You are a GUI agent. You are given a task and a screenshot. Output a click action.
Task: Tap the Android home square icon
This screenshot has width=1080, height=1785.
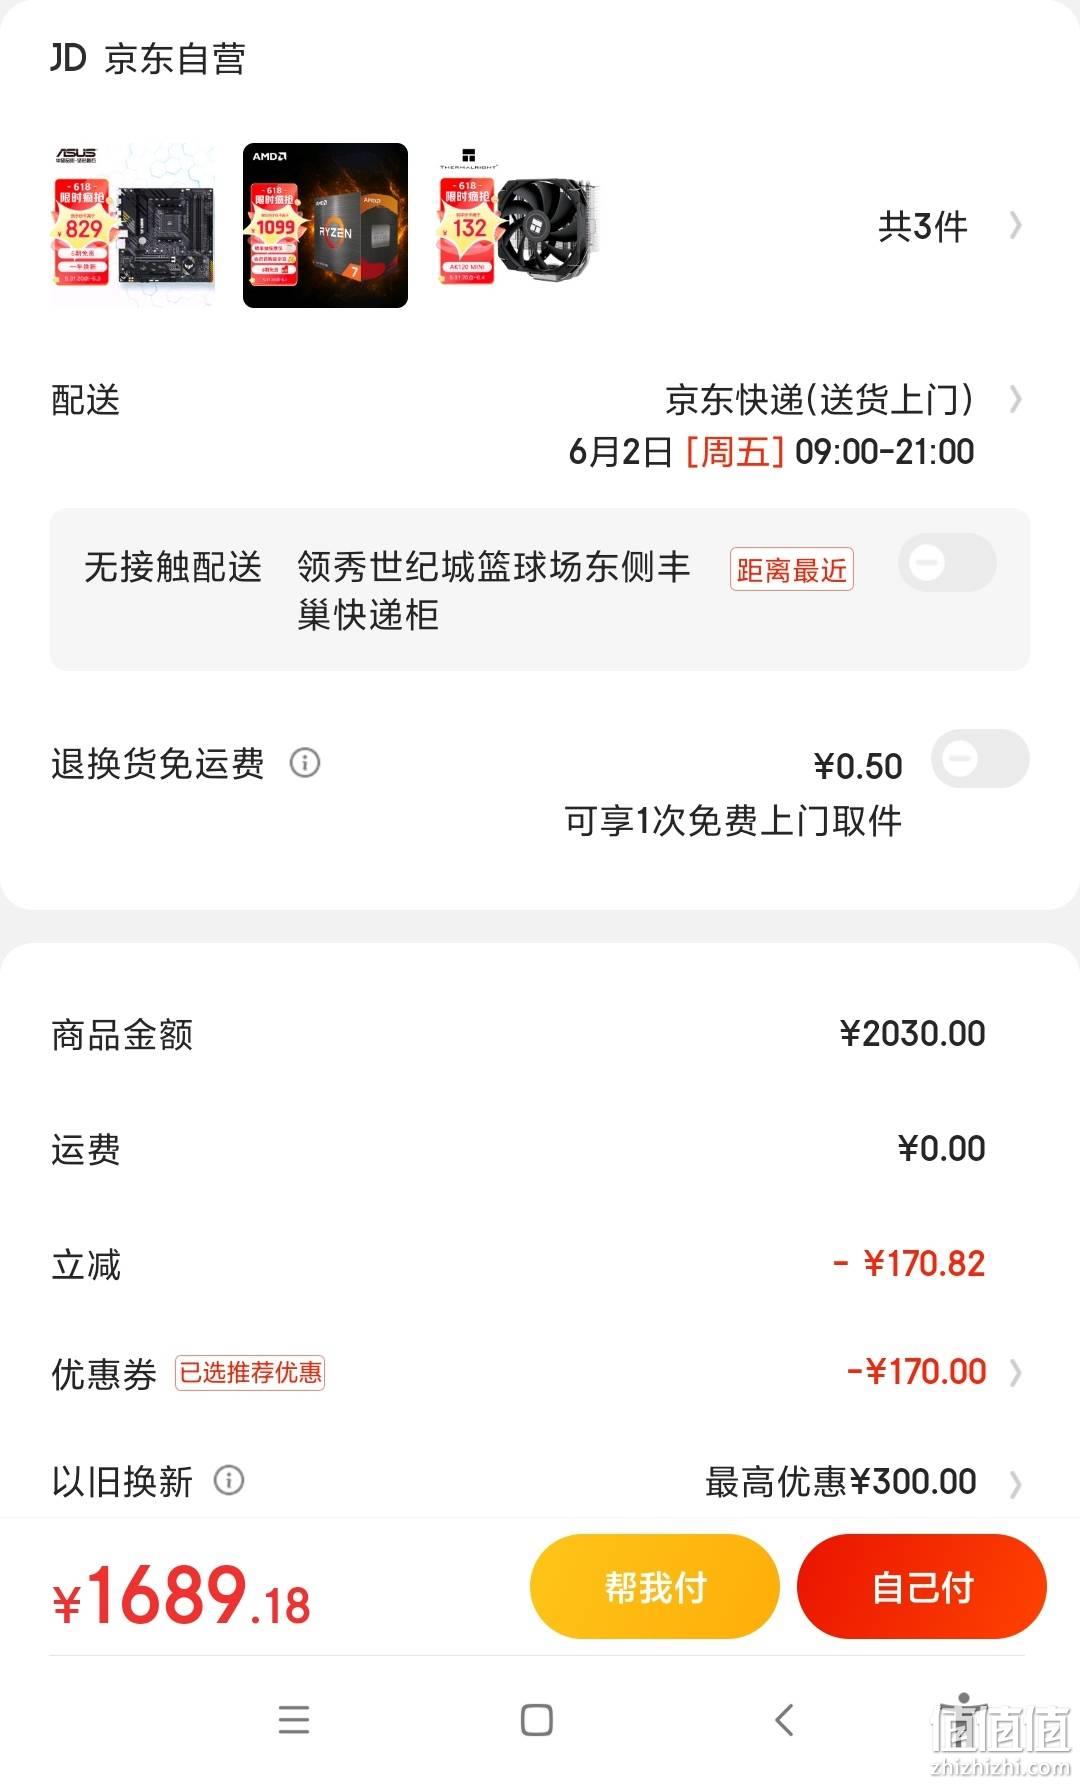[537, 1720]
